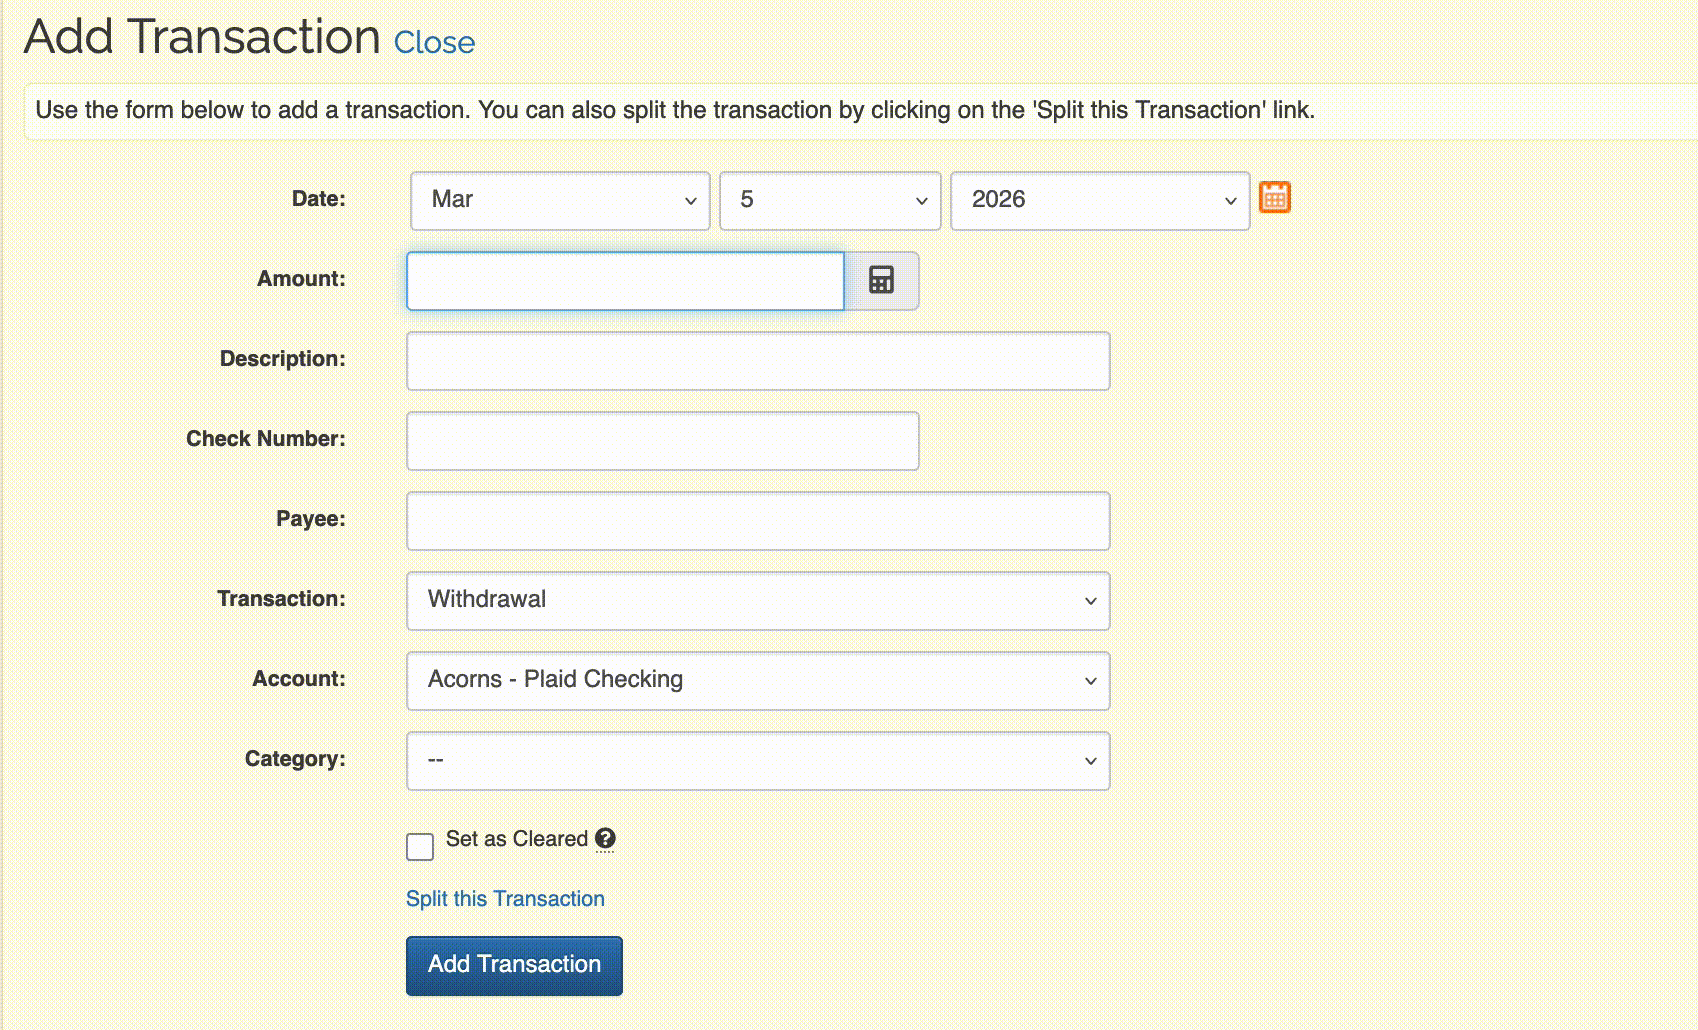This screenshot has height=1030, width=1698.
Task: Focus the Amount input field
Action: pos(625,281)
